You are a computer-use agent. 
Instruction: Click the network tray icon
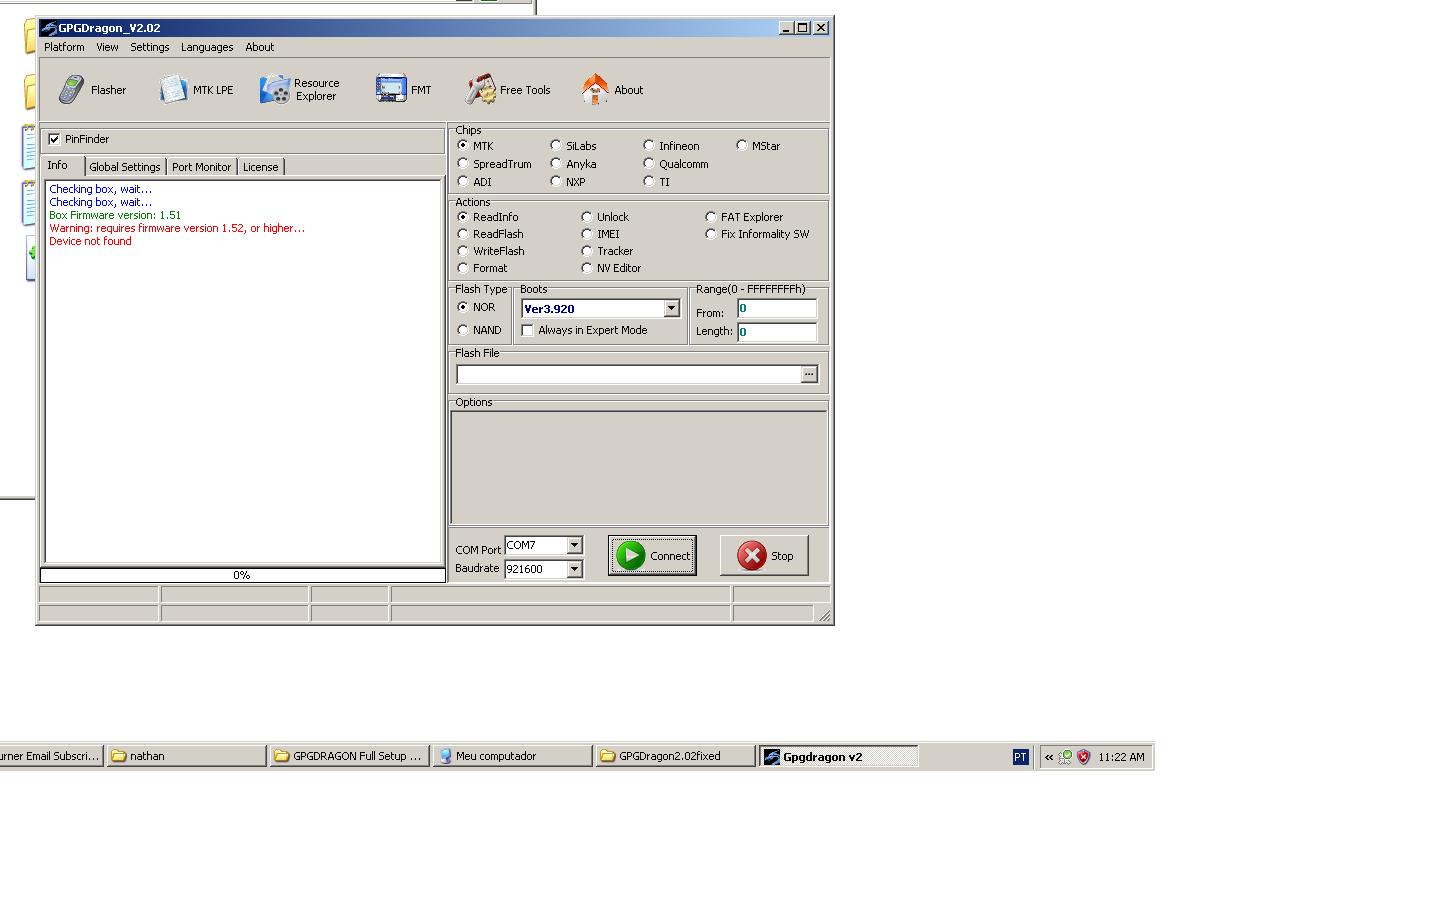point(1066,757)
